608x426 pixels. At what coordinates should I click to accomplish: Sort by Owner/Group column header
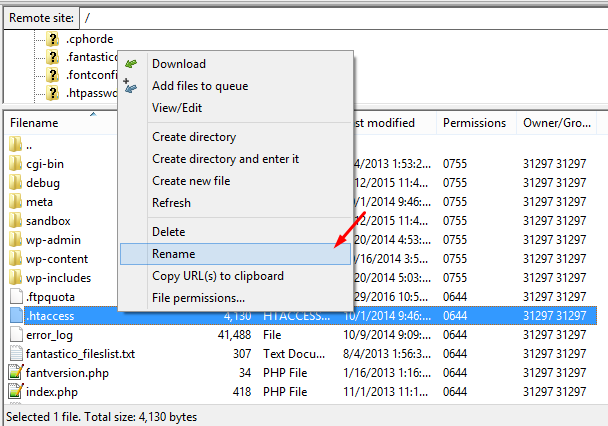[557, 123]
